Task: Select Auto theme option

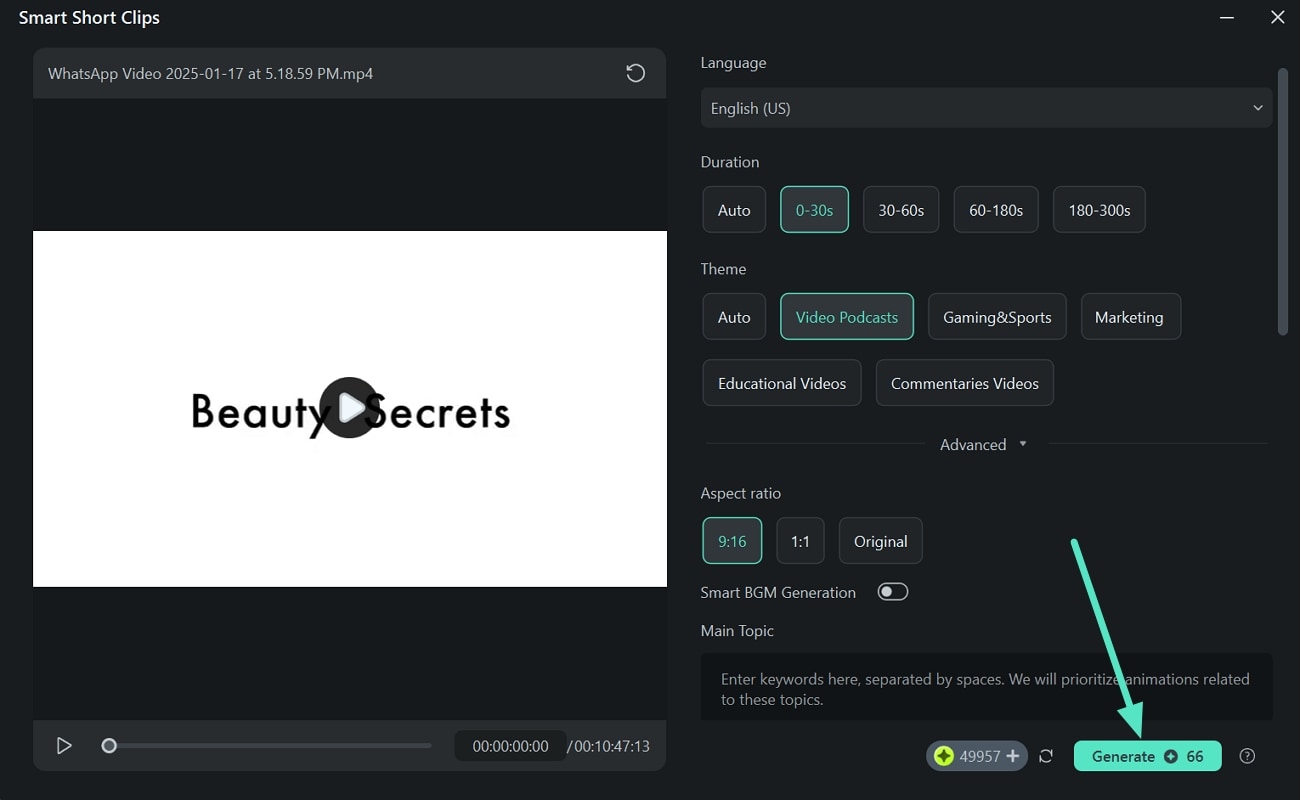Action: [x=734, y=317]
